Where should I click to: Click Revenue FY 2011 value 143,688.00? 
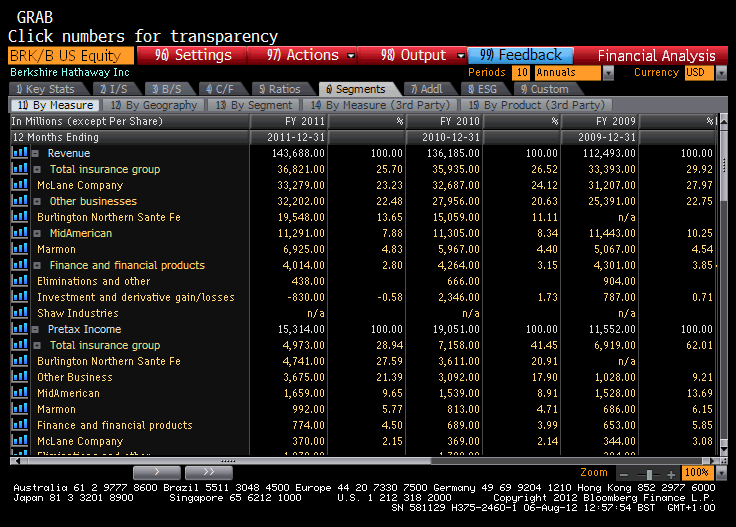(298, 153)
